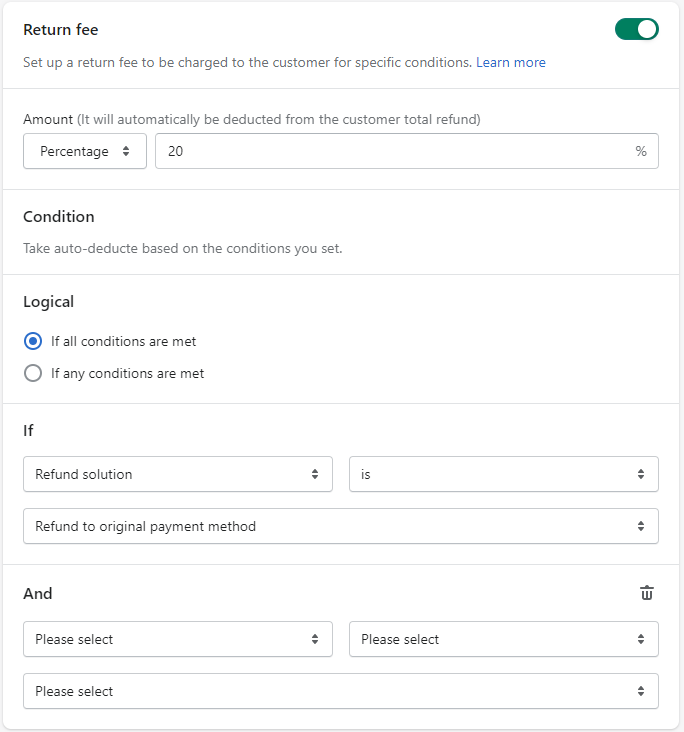This screenshot has height=732, width=684.
Task: Delete the And condition with trash icon
Action: click(x=647, y=593)
